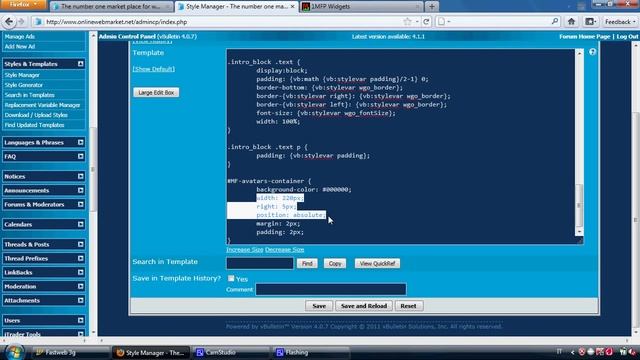Open Download / Upload Styles link
The height and width of the screenshot is (360, 640).
[36, 115]
